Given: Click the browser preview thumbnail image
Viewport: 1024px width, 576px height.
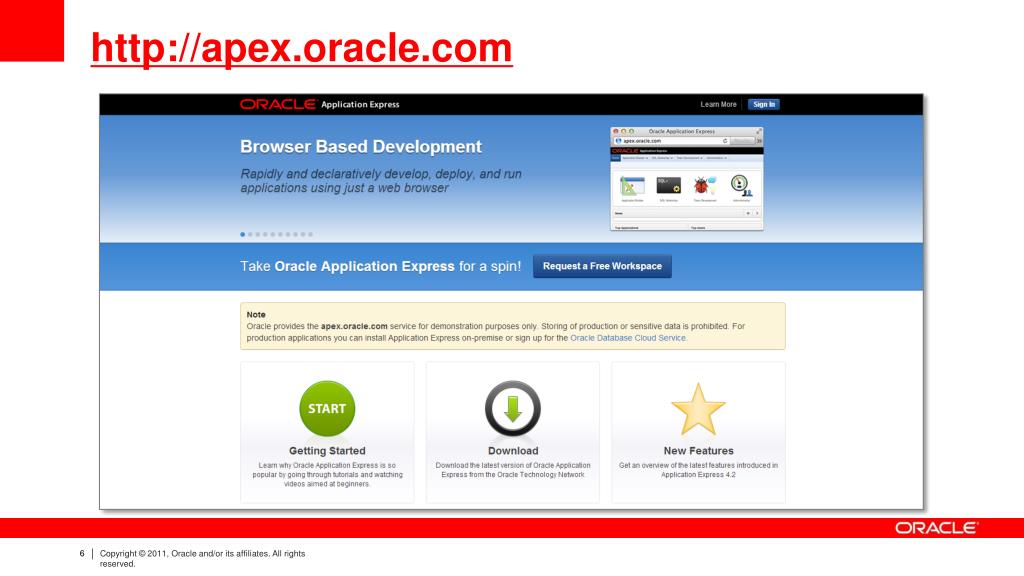Looking at the screenshot, I should pos(686,178).
